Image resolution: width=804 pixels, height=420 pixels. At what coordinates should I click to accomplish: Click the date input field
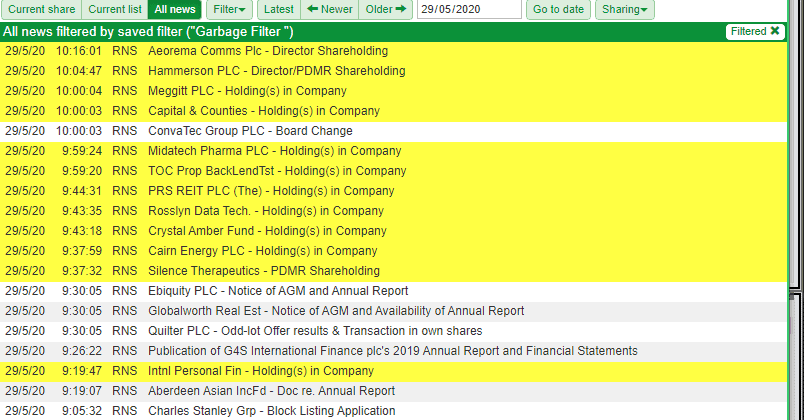[x=469, y=9]
